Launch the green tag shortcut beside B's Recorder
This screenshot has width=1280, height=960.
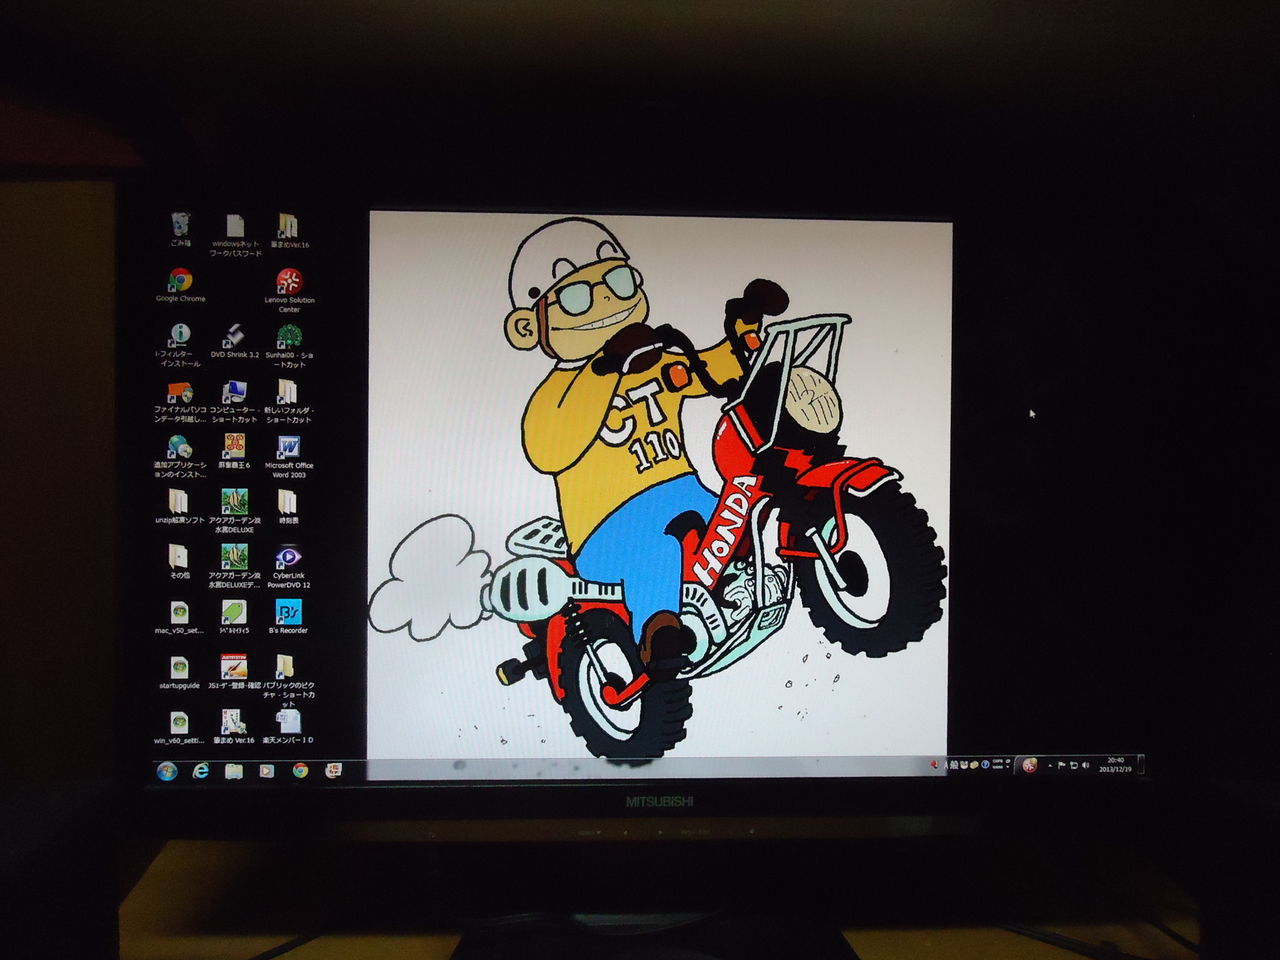pyautogui.click(x=234, y=617)
